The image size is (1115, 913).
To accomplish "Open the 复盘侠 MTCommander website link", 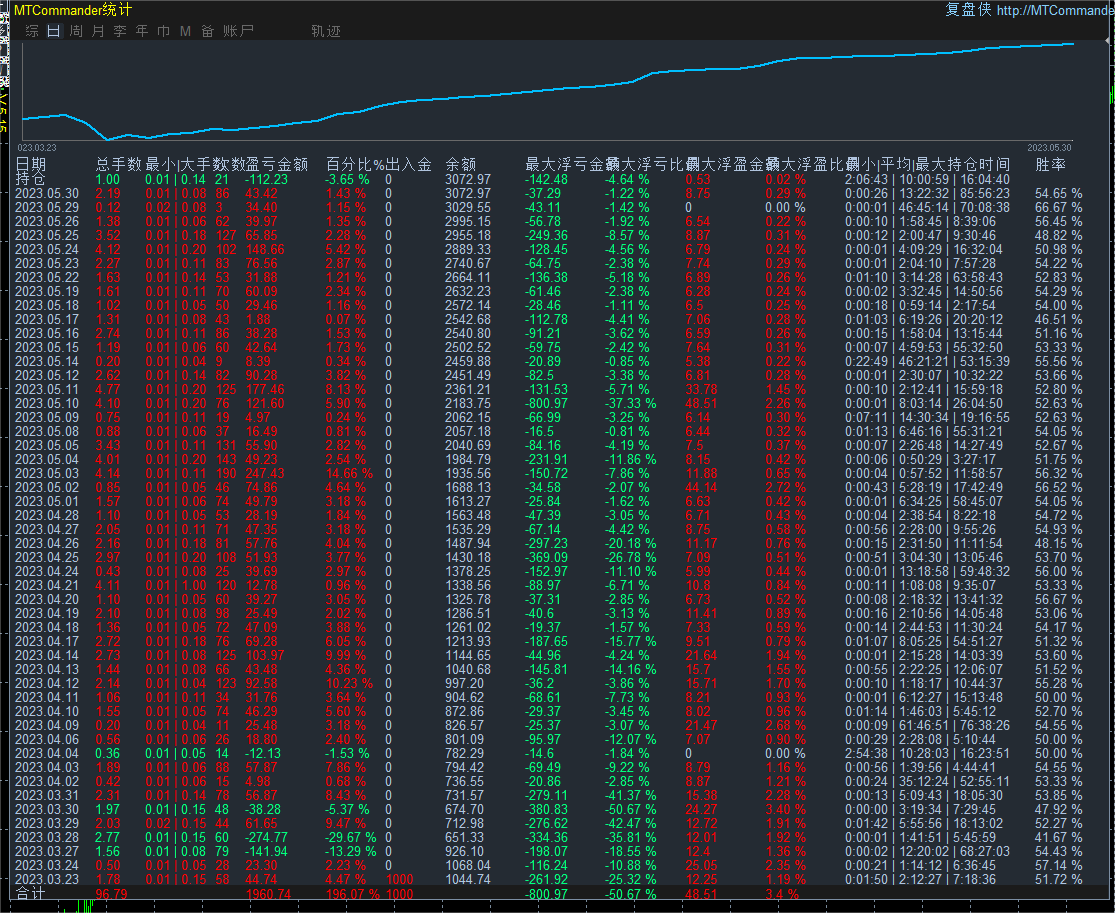I will point(1055,10).
